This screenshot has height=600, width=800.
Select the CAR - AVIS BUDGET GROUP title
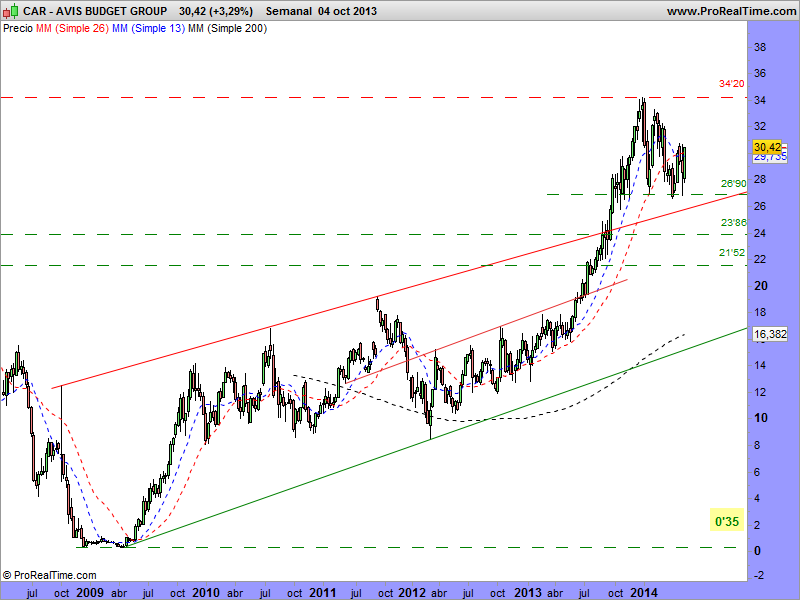(95, 11)
